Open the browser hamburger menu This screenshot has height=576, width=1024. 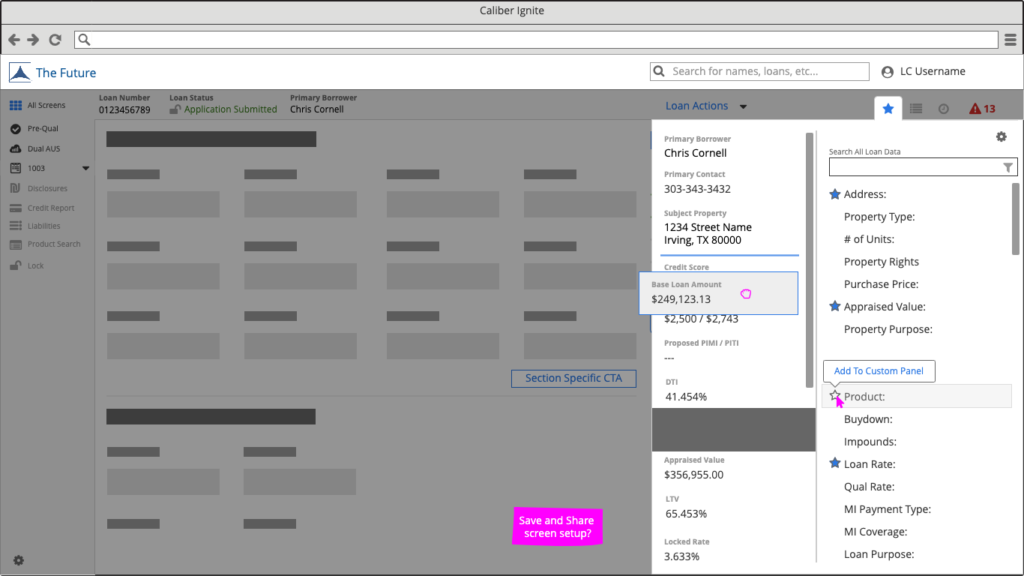[1010, 40]
